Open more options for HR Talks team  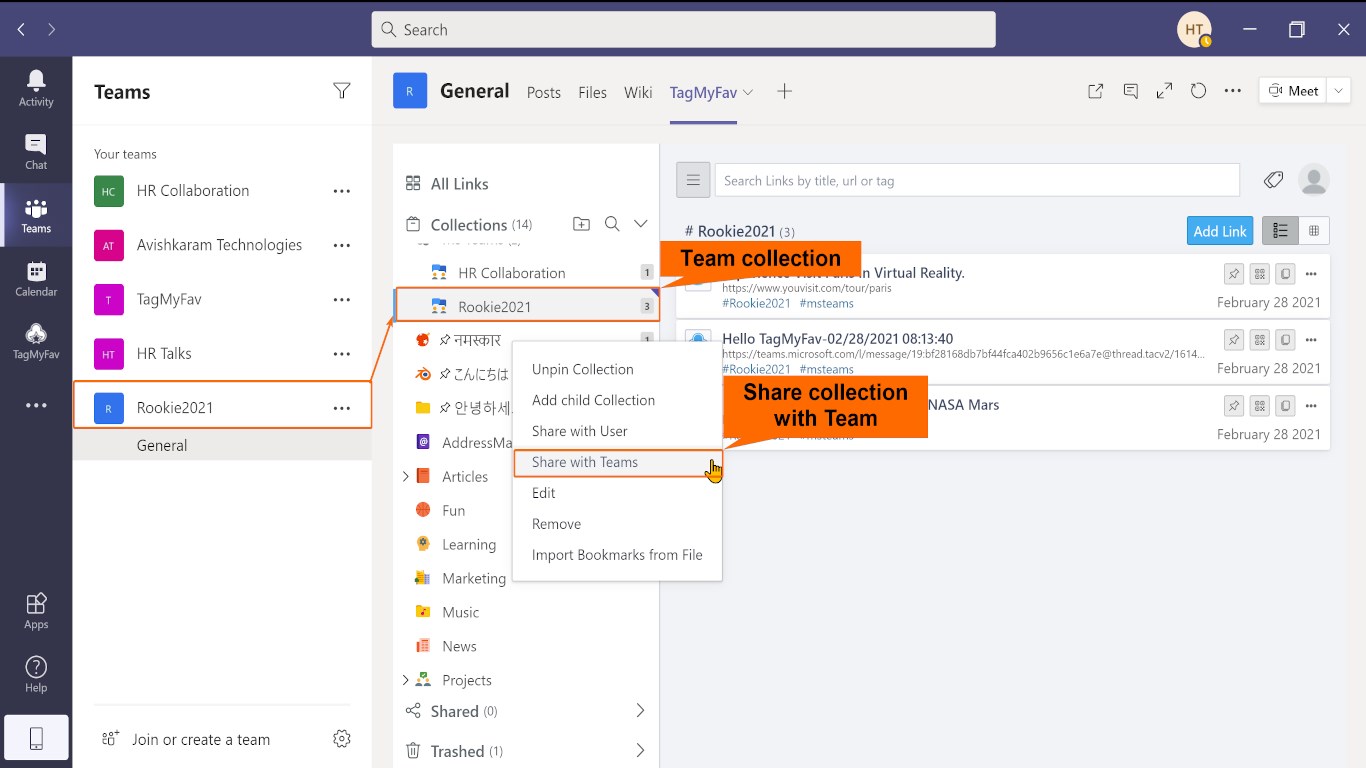tap(342, 353)
